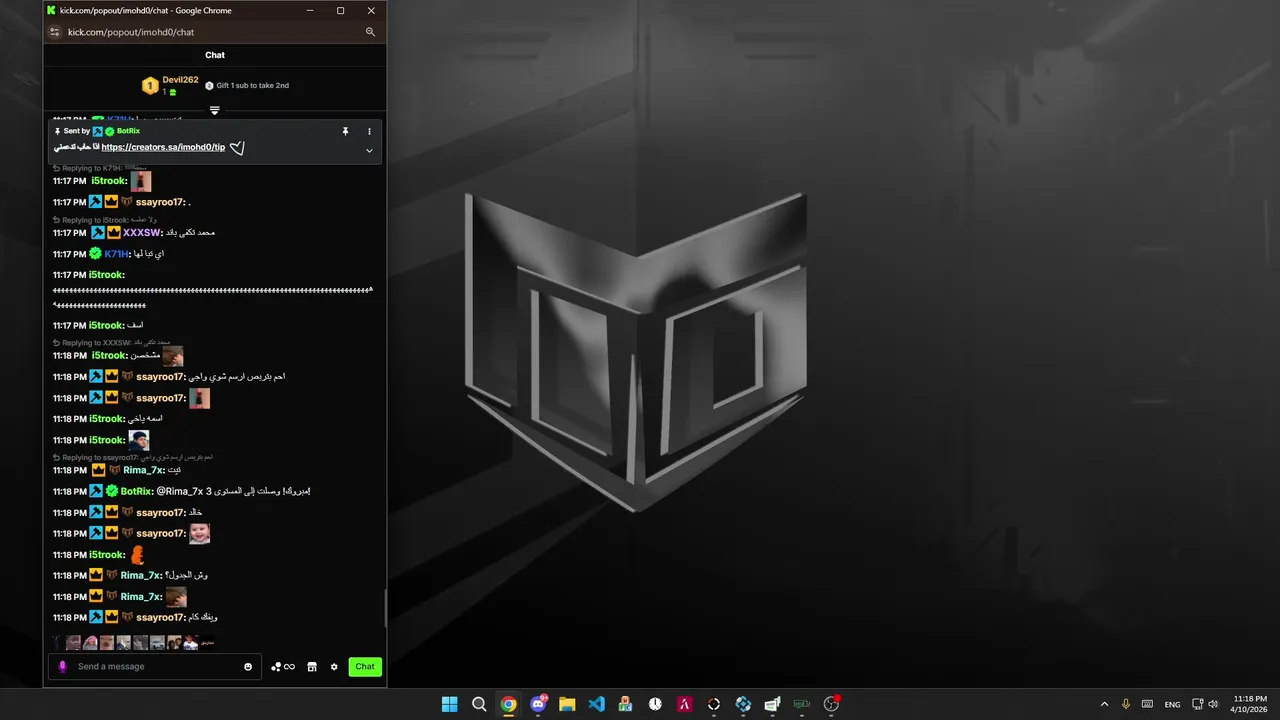
Task: Open volume control in system tray
Action: (1213, 704)
